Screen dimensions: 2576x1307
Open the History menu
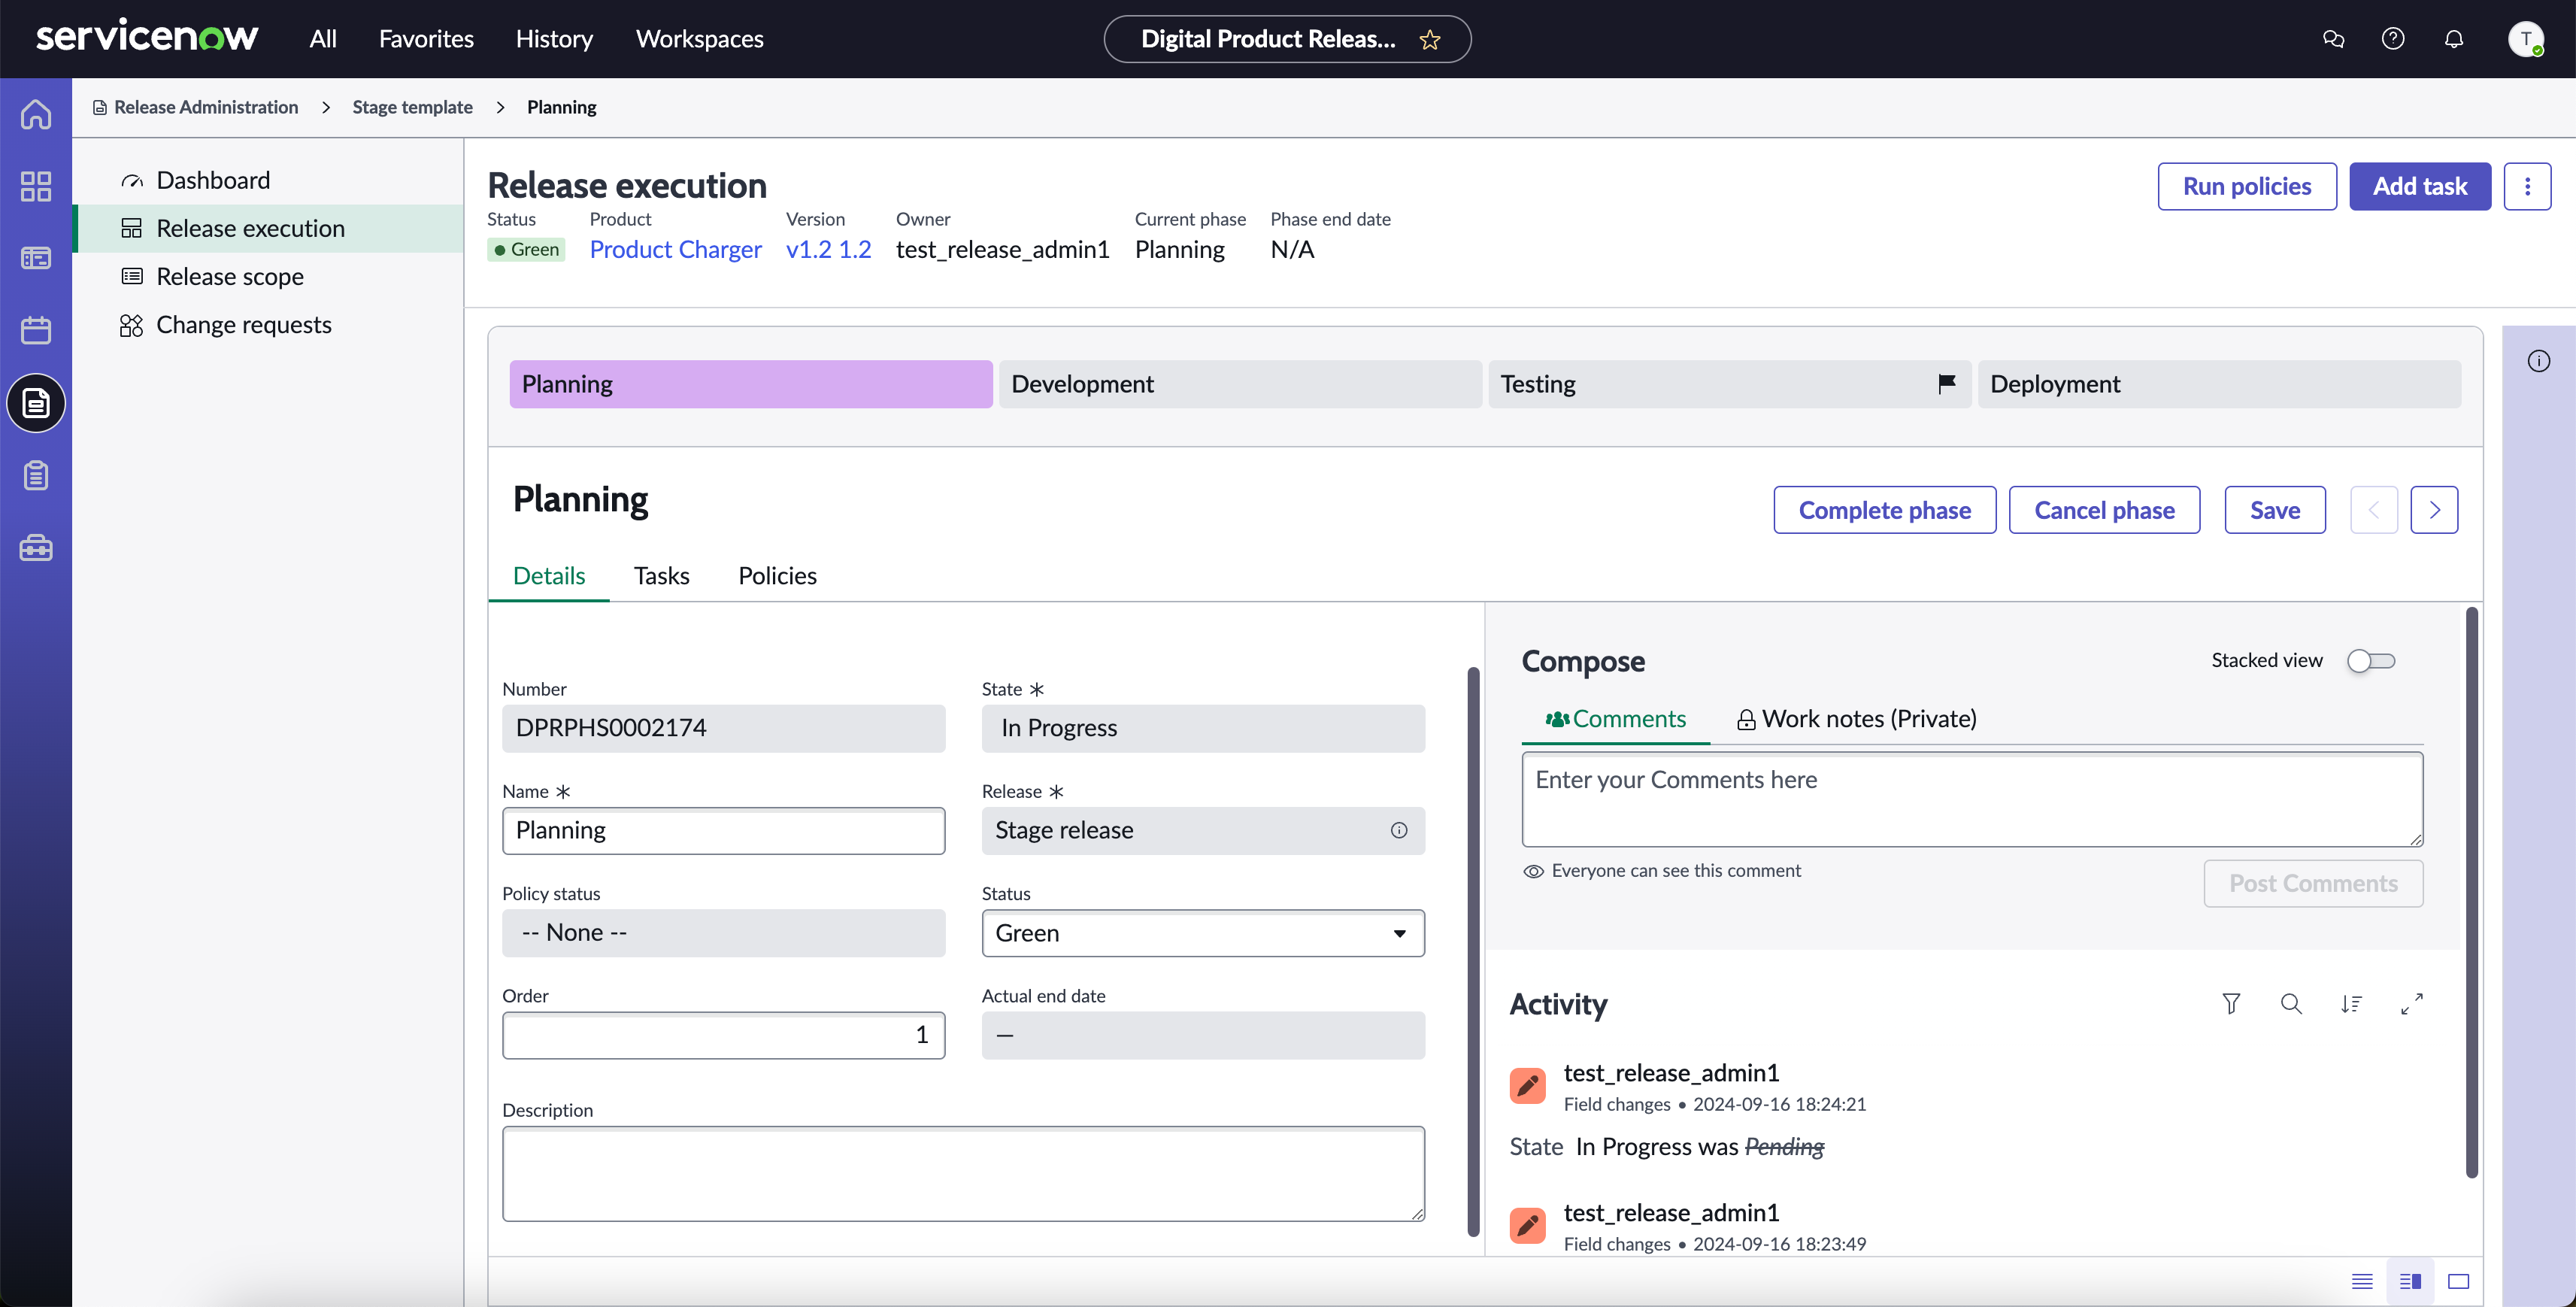point(554,39)
